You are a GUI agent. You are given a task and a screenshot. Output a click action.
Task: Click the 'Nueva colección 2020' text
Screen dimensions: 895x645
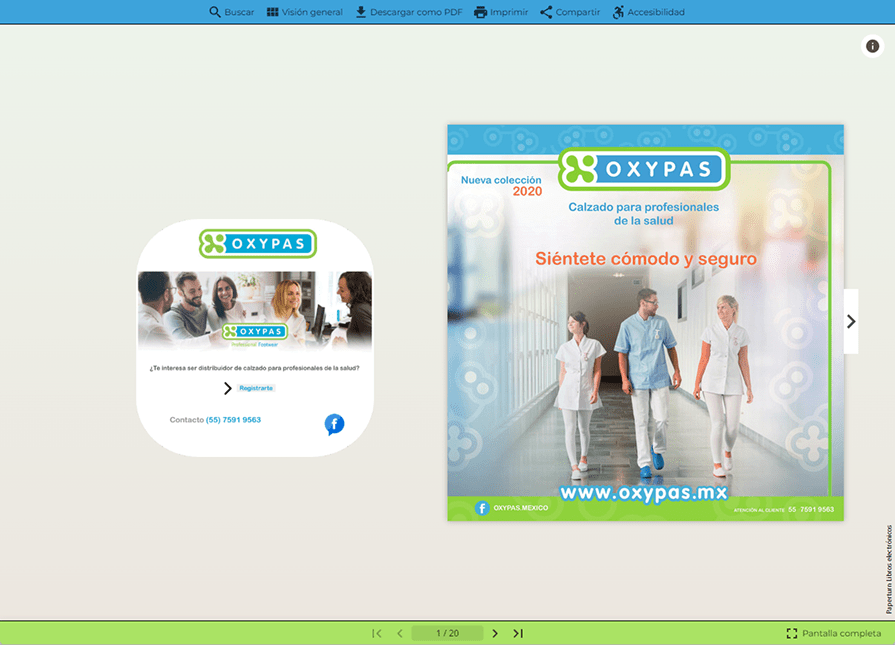point(502,186)
